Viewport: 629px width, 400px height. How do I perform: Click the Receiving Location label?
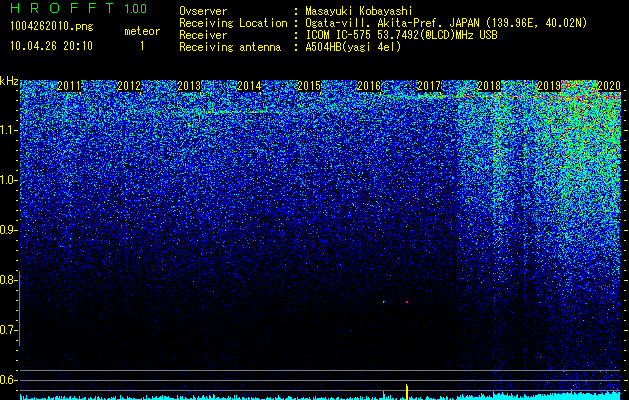tap(233, 23)
